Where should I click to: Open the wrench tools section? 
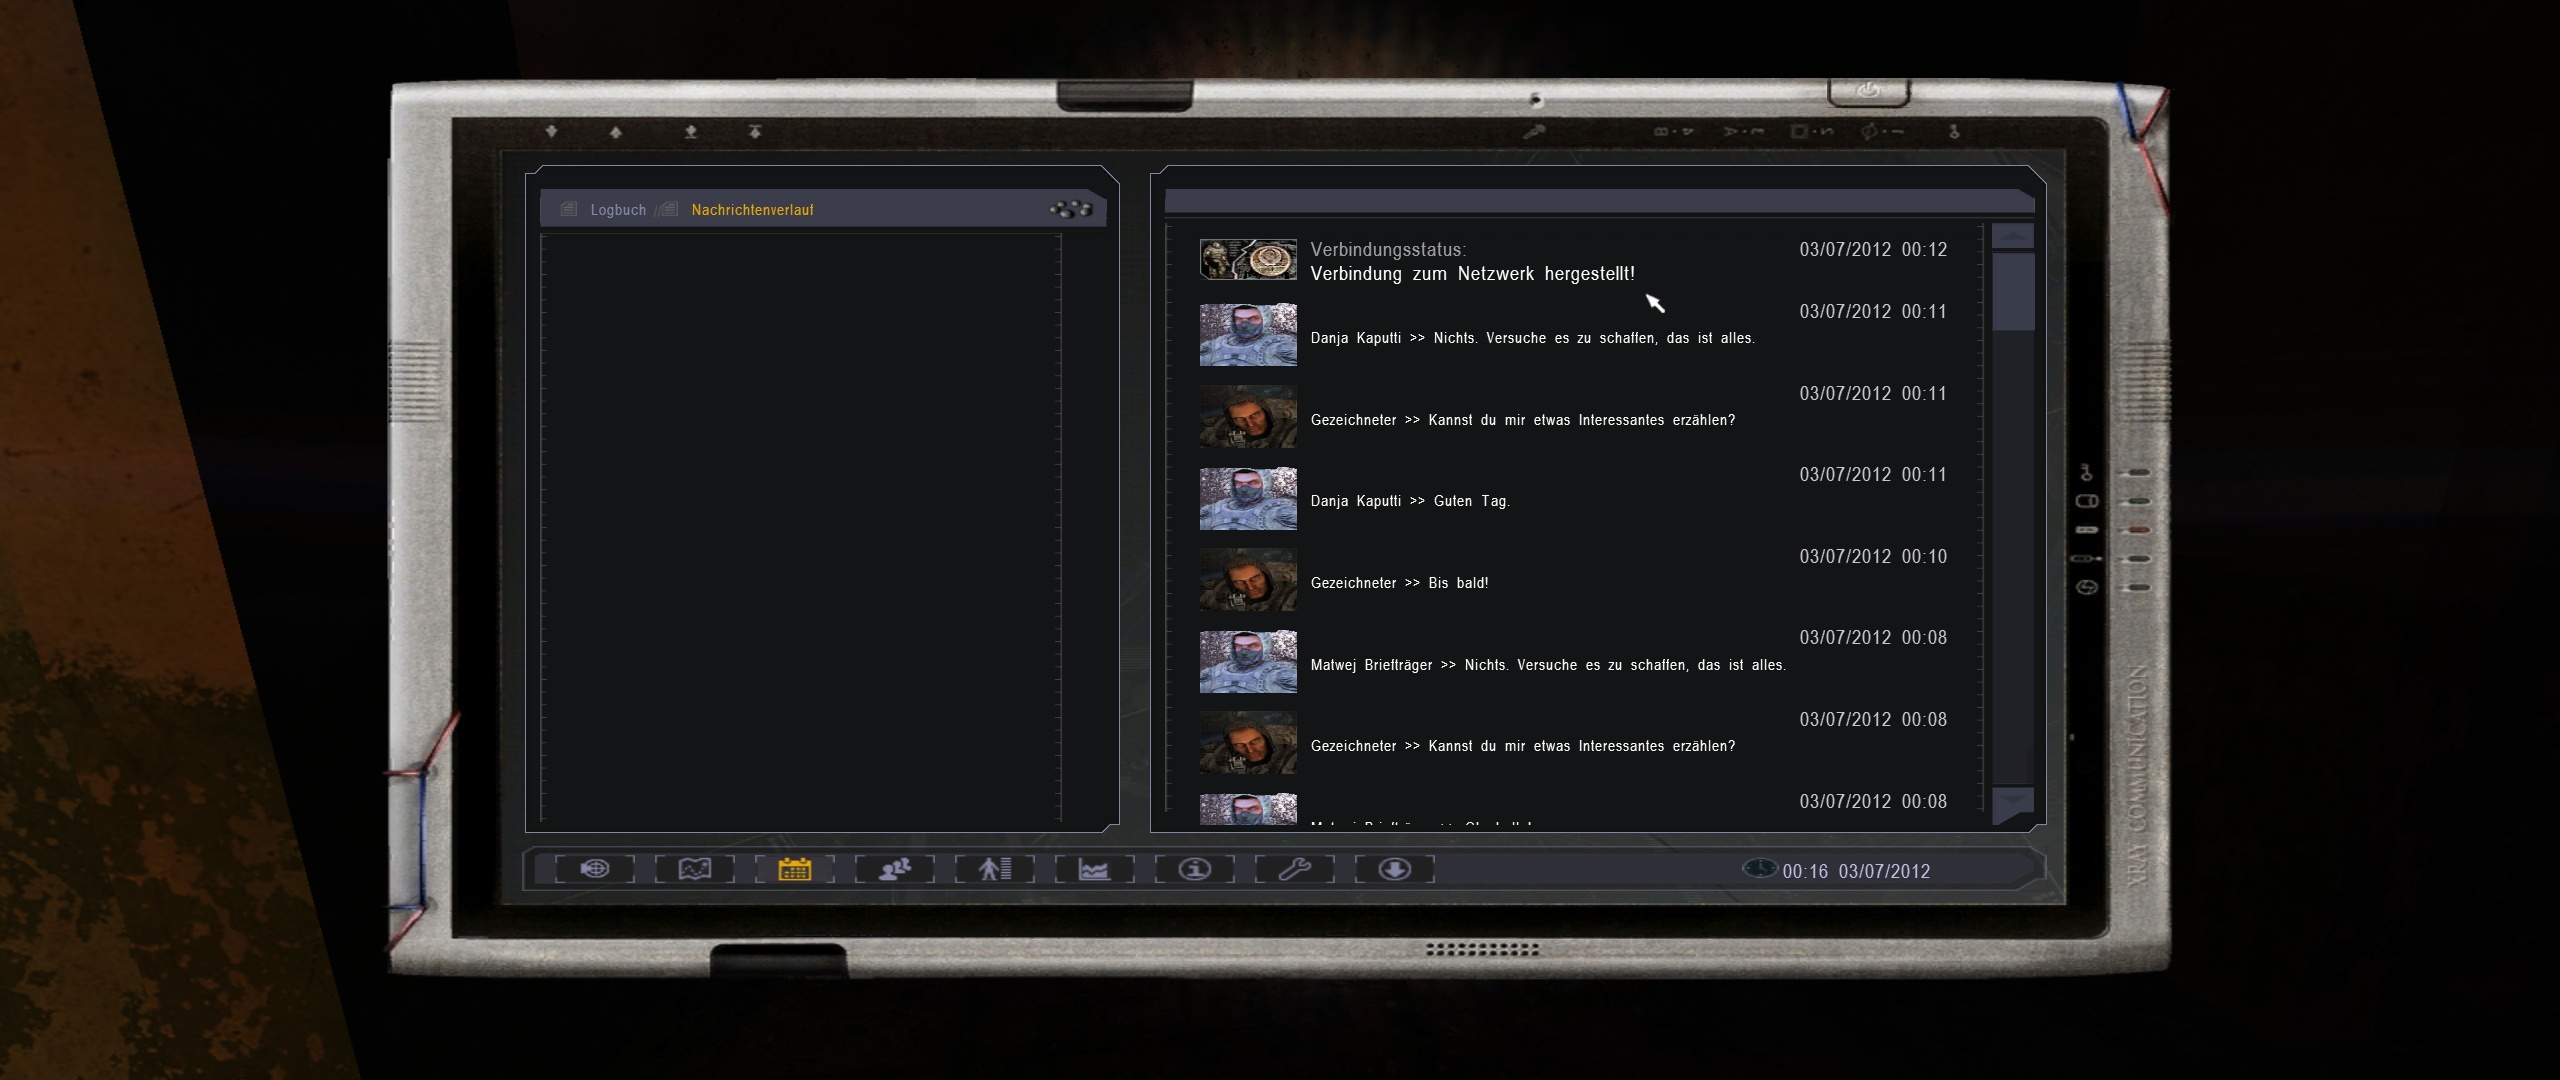(x=1295, y=869)
